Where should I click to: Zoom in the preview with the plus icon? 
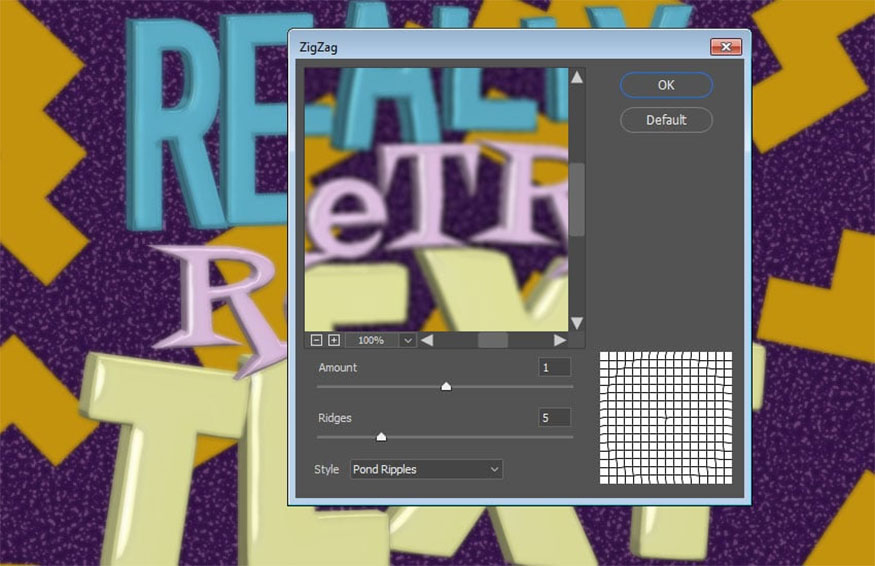coord(334,340)
